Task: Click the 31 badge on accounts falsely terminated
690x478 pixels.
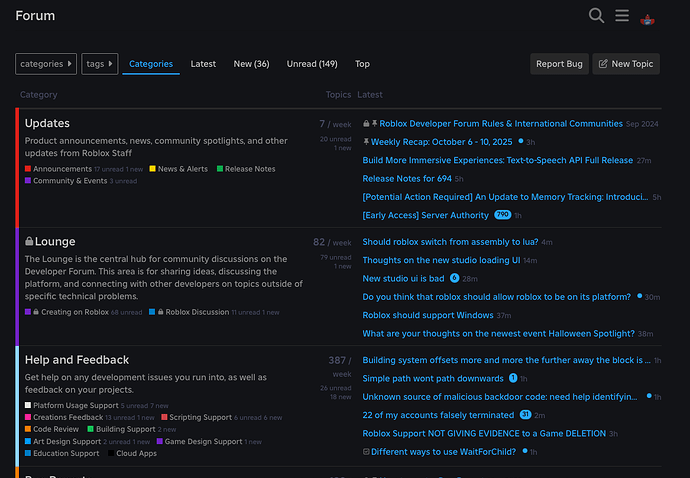Action: (x=525, y=415)
